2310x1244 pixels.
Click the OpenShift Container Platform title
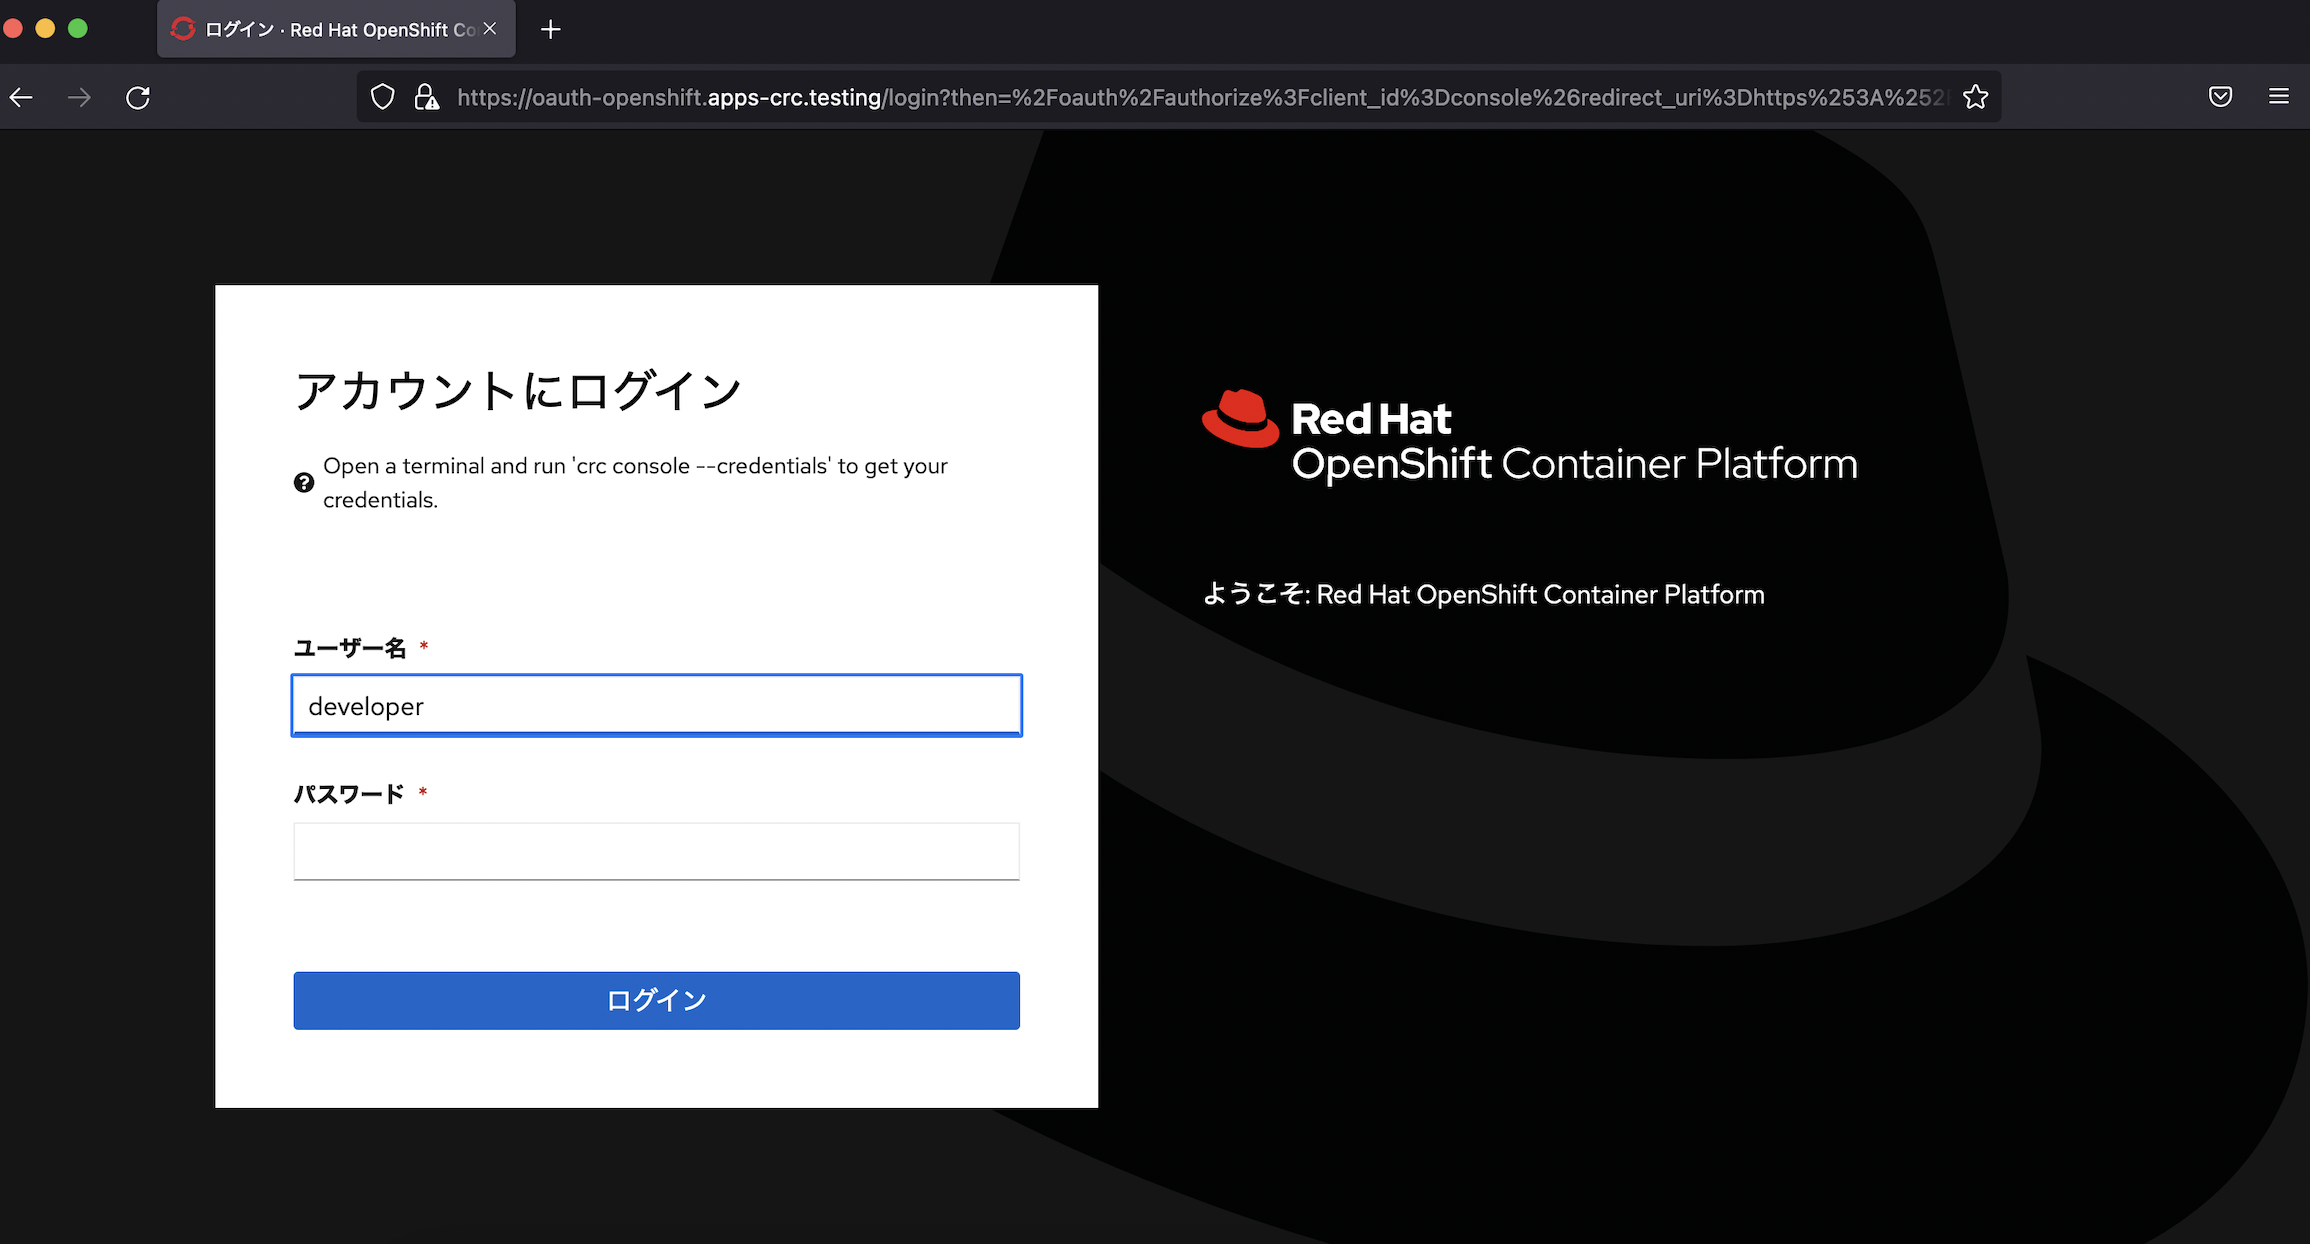(x=1574, y=464)
